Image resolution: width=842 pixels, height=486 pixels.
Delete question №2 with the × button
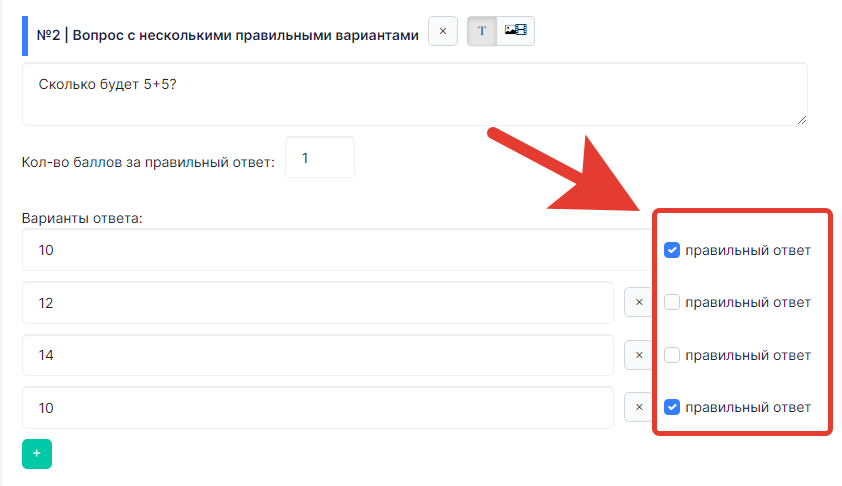point(442,31)
